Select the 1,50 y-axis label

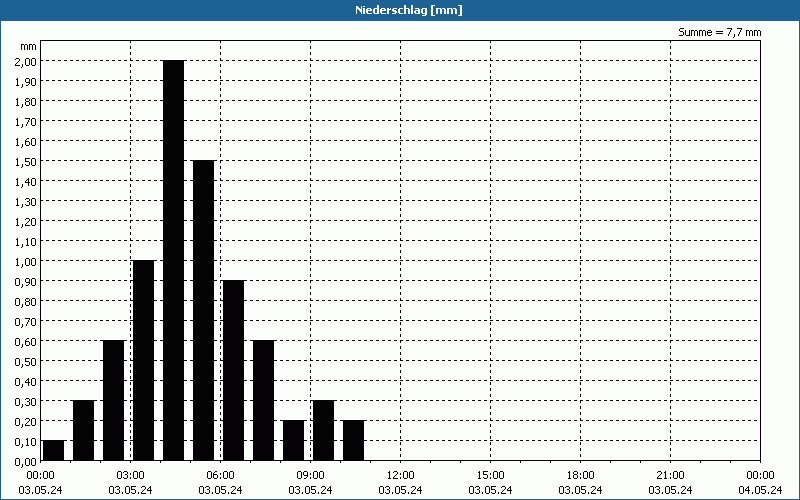coord(27,161)
